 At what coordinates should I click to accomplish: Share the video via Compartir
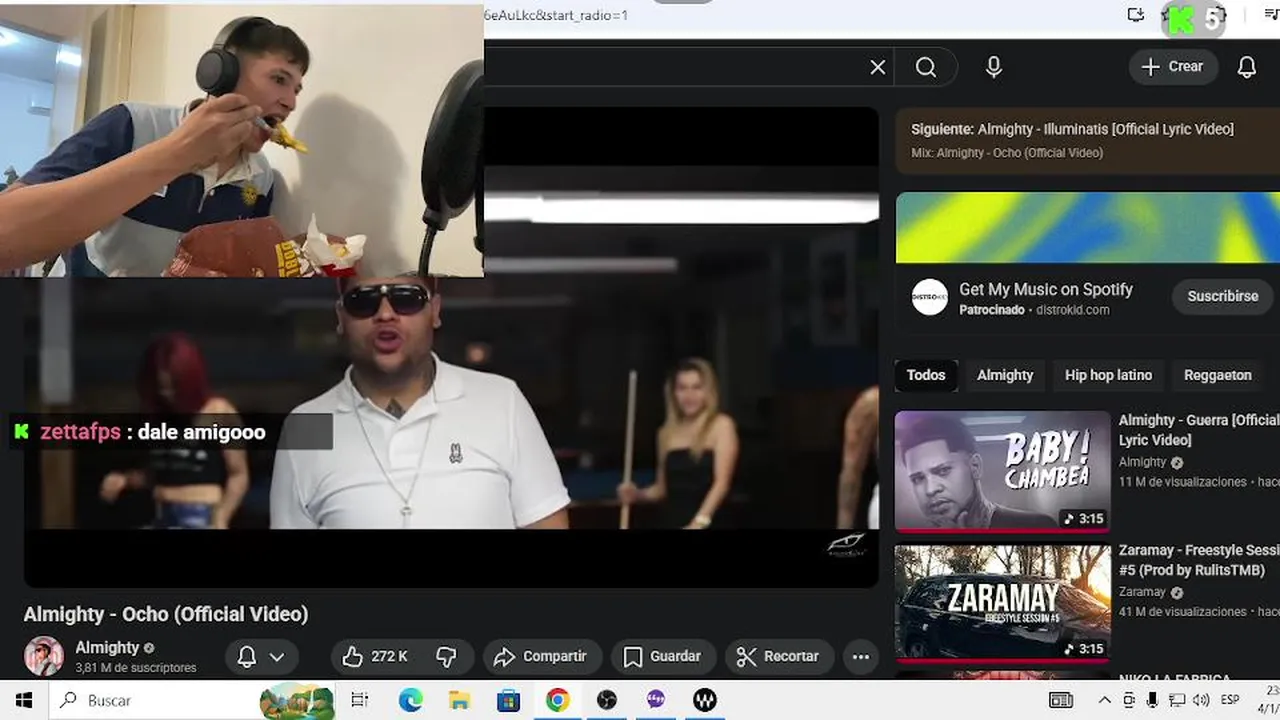(x=541, y=656)
